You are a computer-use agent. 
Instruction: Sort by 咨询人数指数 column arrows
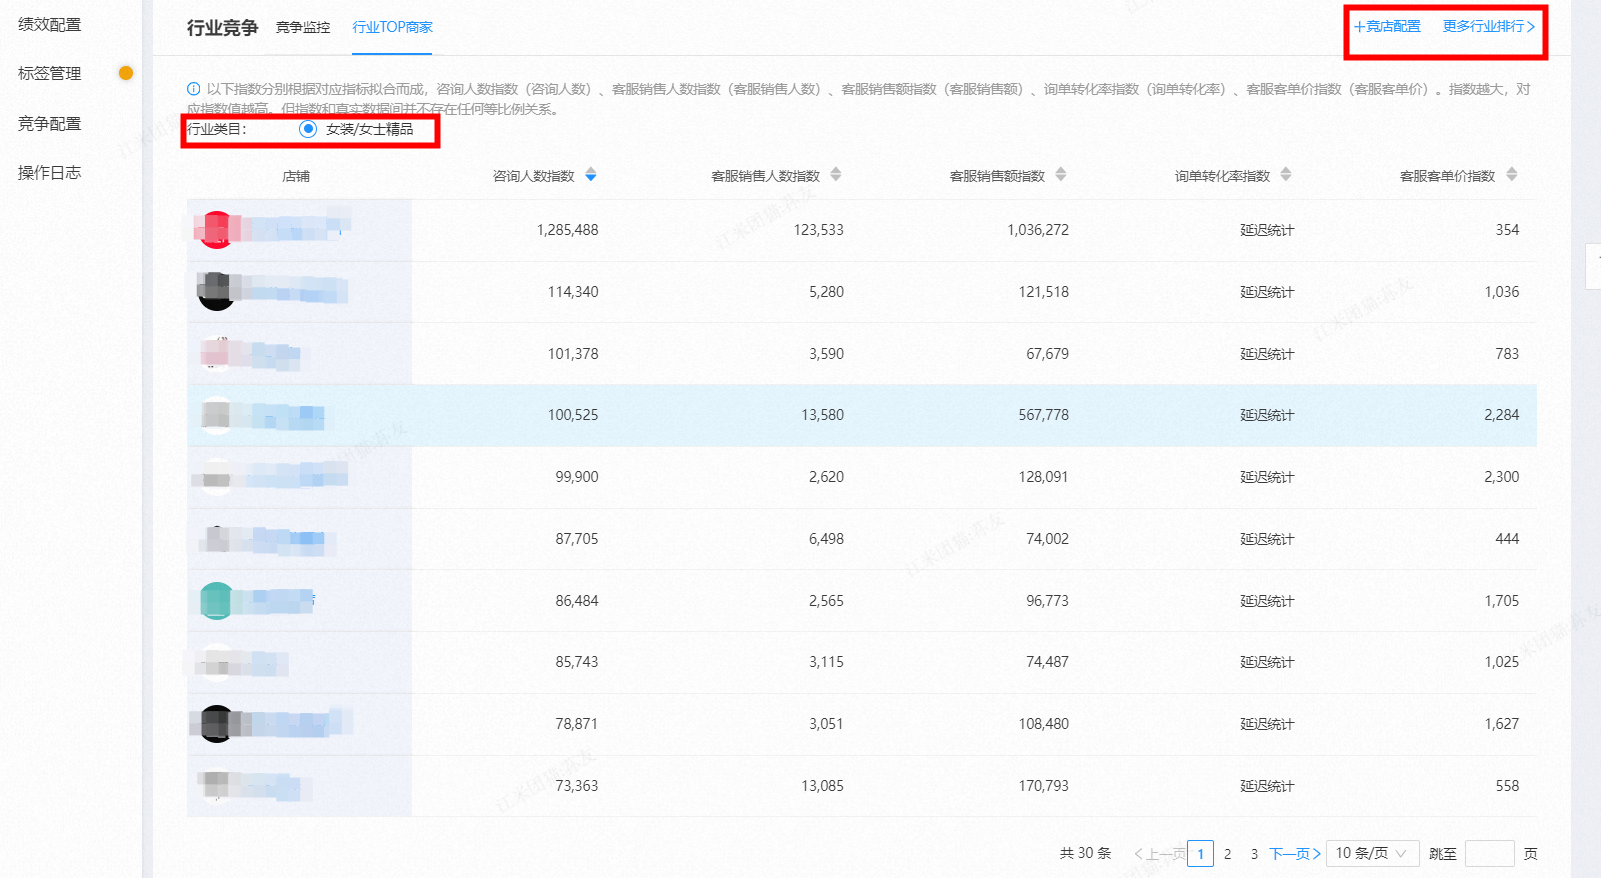pyautogui.click(x=591, y=175)
